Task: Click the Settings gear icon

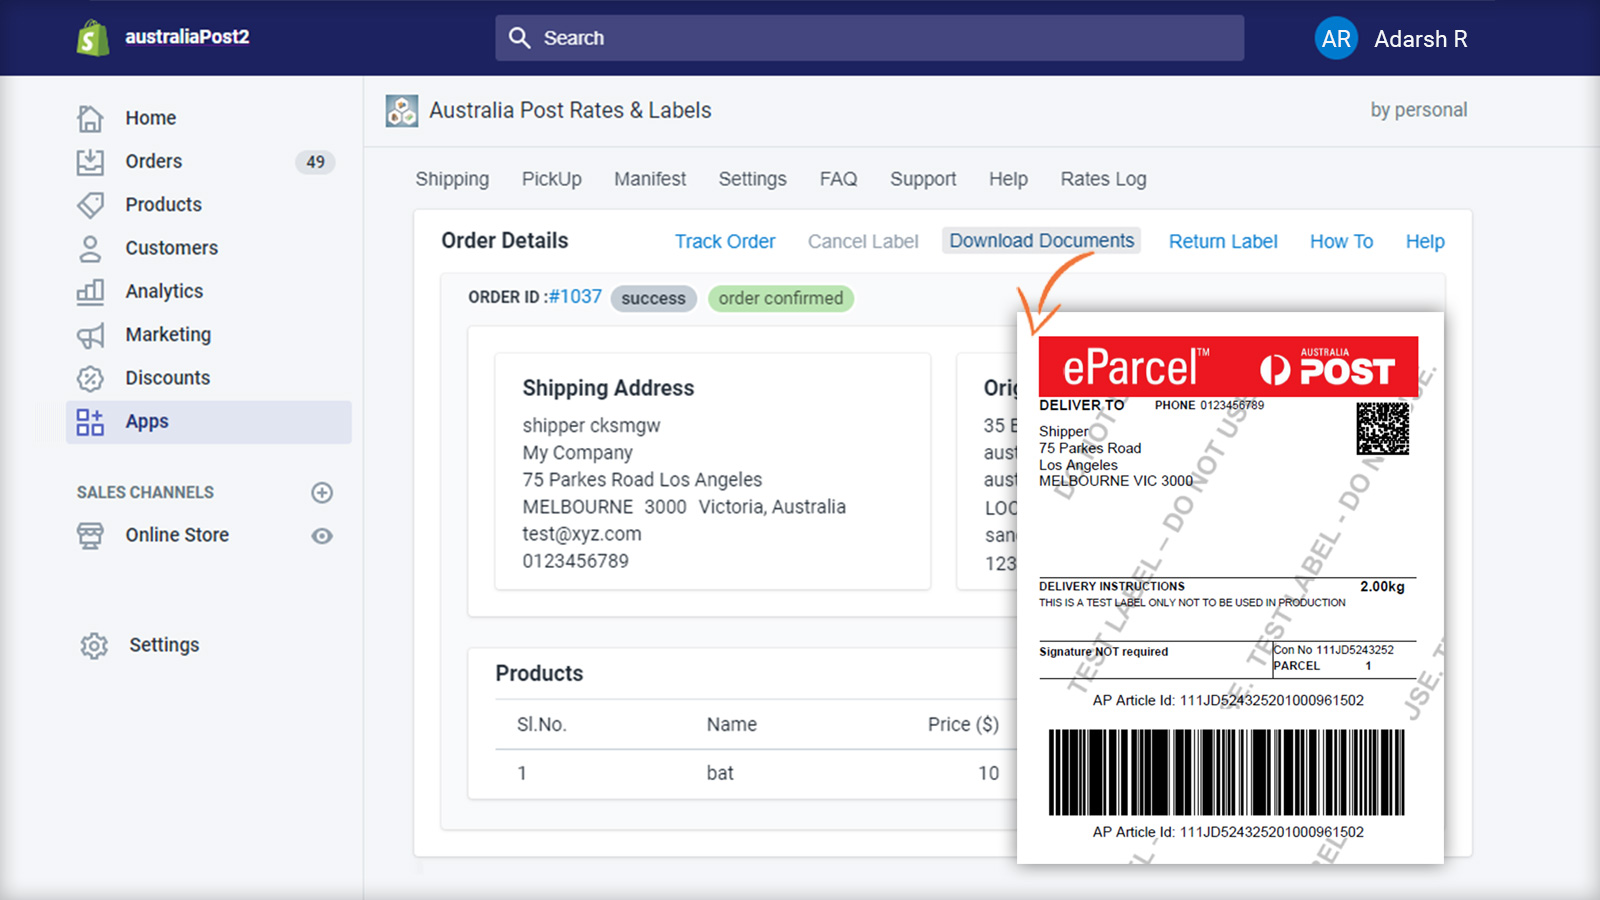Action: (94, 646)
